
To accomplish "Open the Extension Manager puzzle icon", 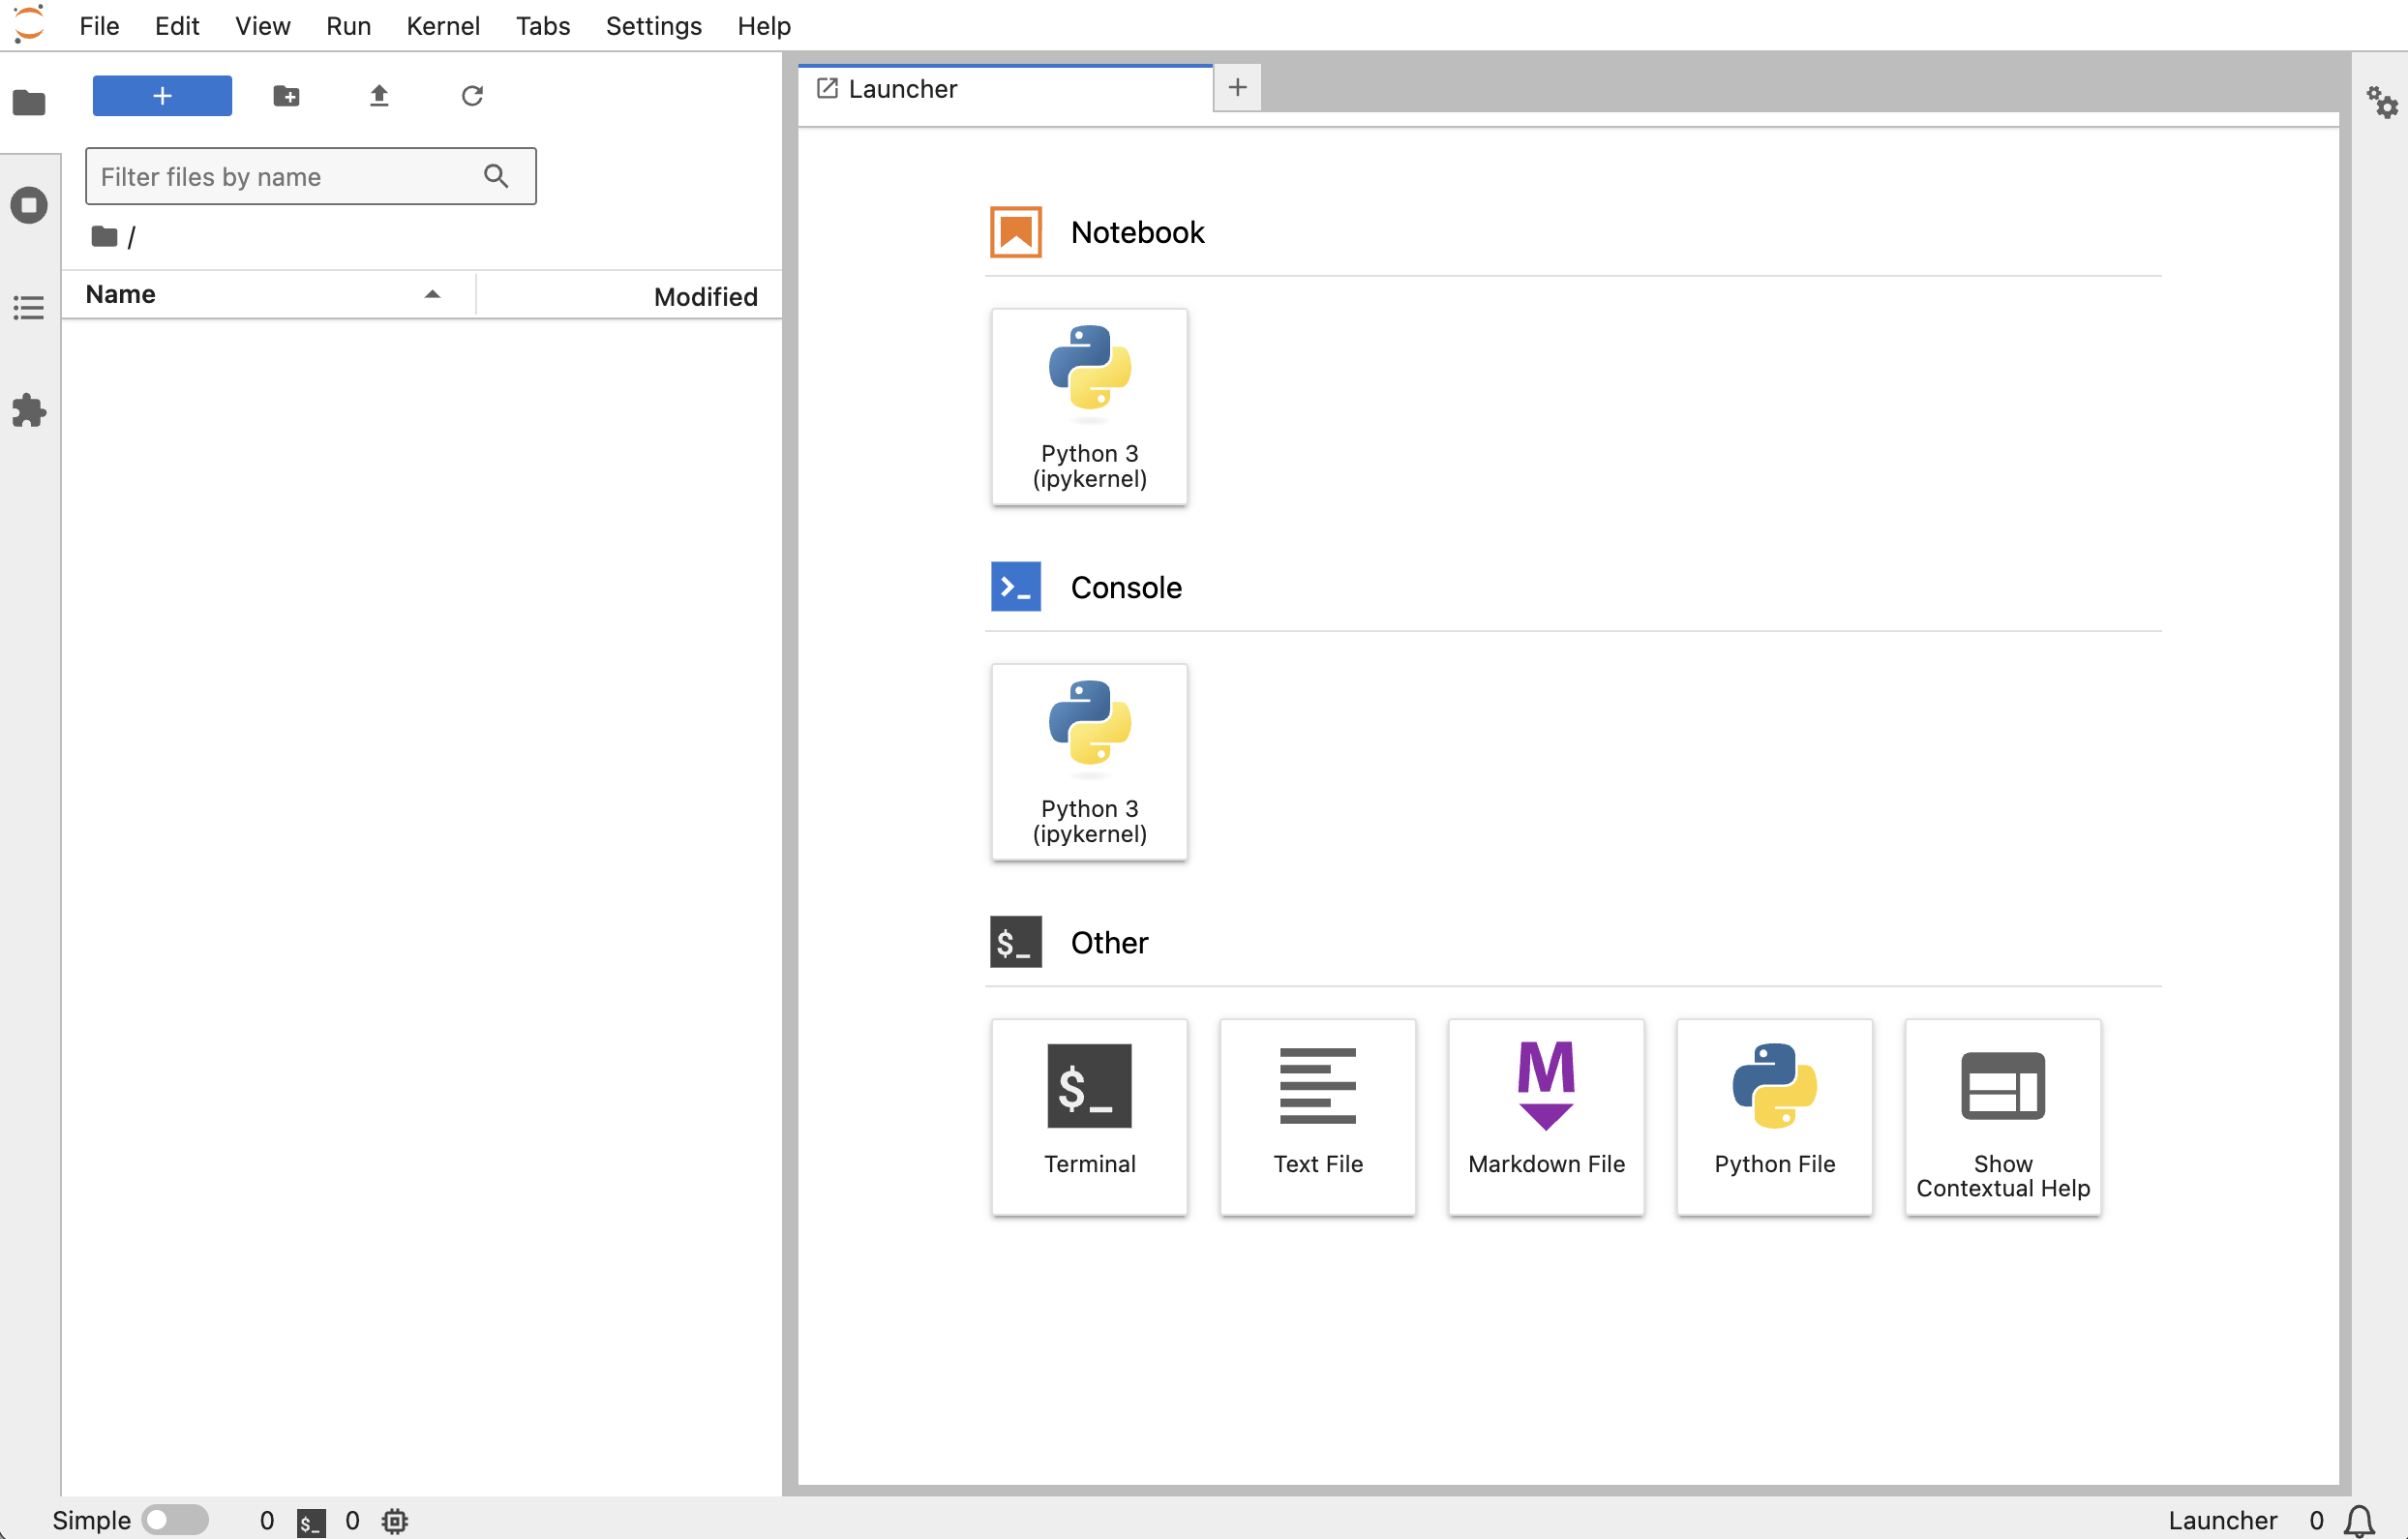I will pos(29,410).
